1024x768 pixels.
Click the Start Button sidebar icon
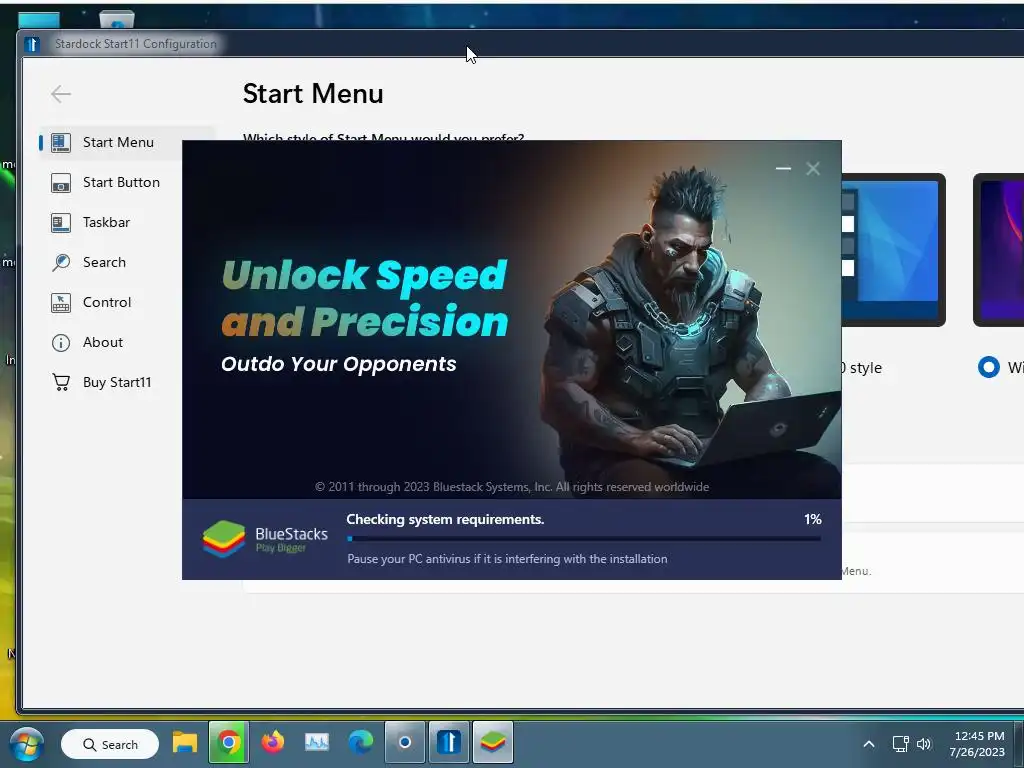point(61,183)
